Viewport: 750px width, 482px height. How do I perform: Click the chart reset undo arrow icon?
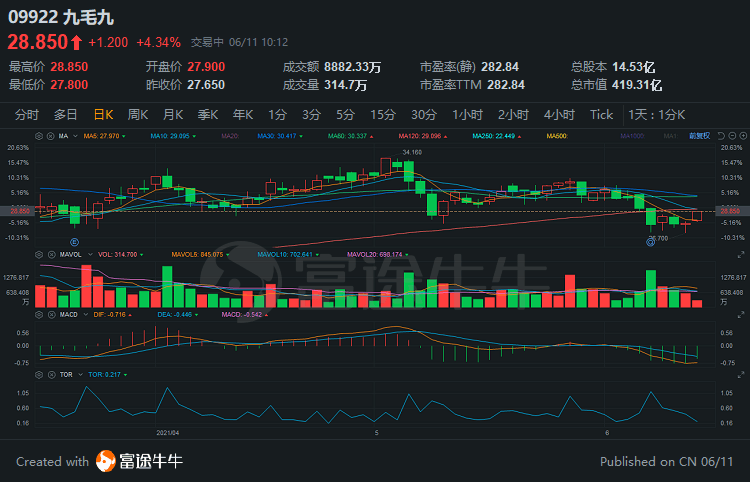click(721, 136)
